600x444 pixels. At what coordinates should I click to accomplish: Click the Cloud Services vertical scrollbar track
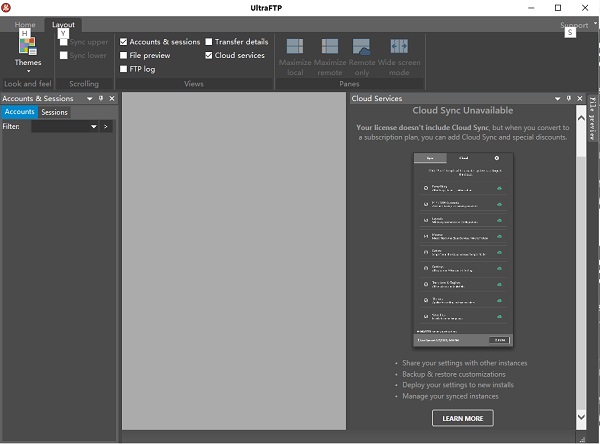[x=581, y=283]
